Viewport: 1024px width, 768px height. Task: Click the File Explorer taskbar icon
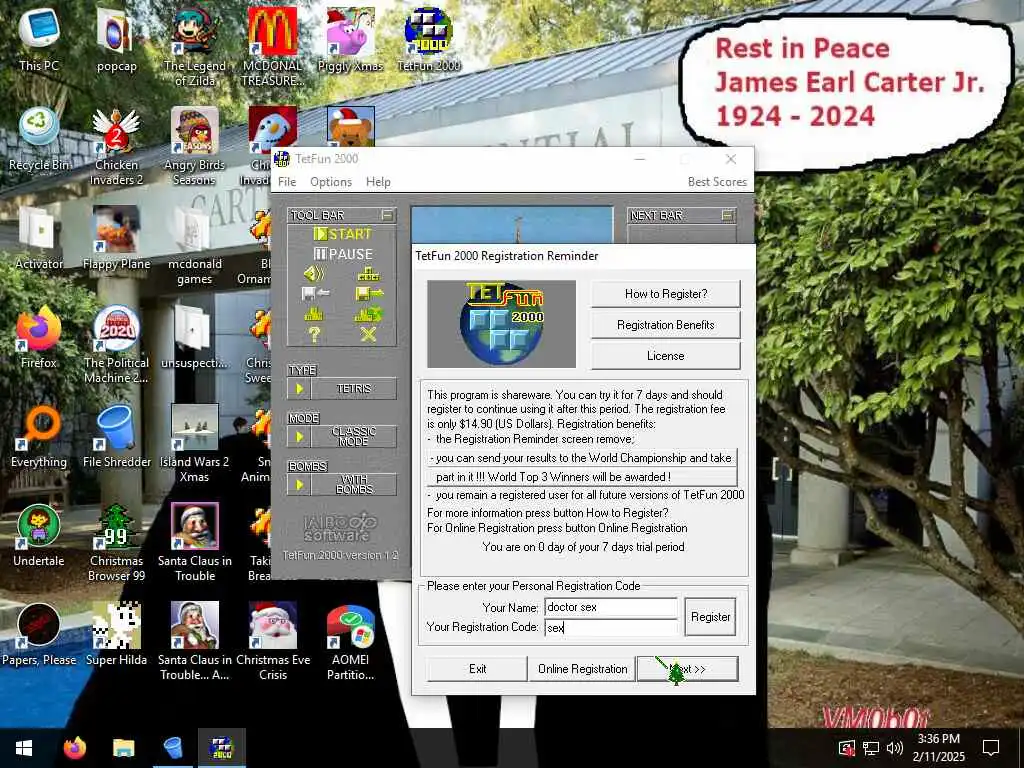[x=123, y=748]
